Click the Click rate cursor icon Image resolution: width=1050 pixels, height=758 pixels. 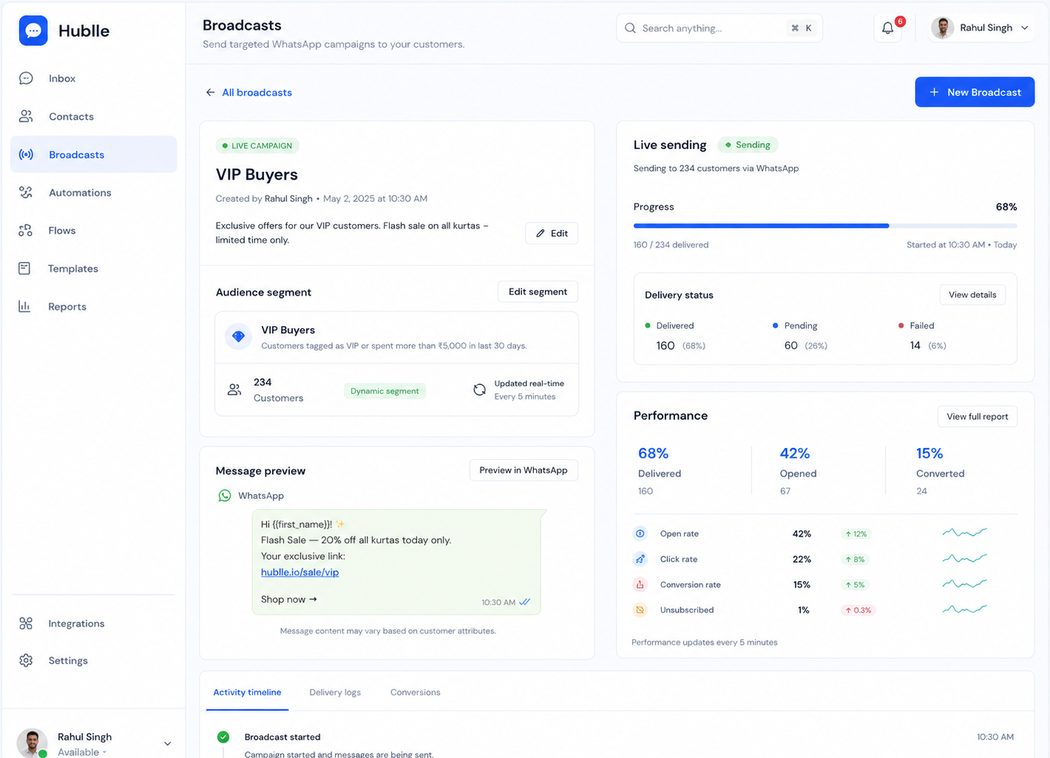click(x=640, y=559)
